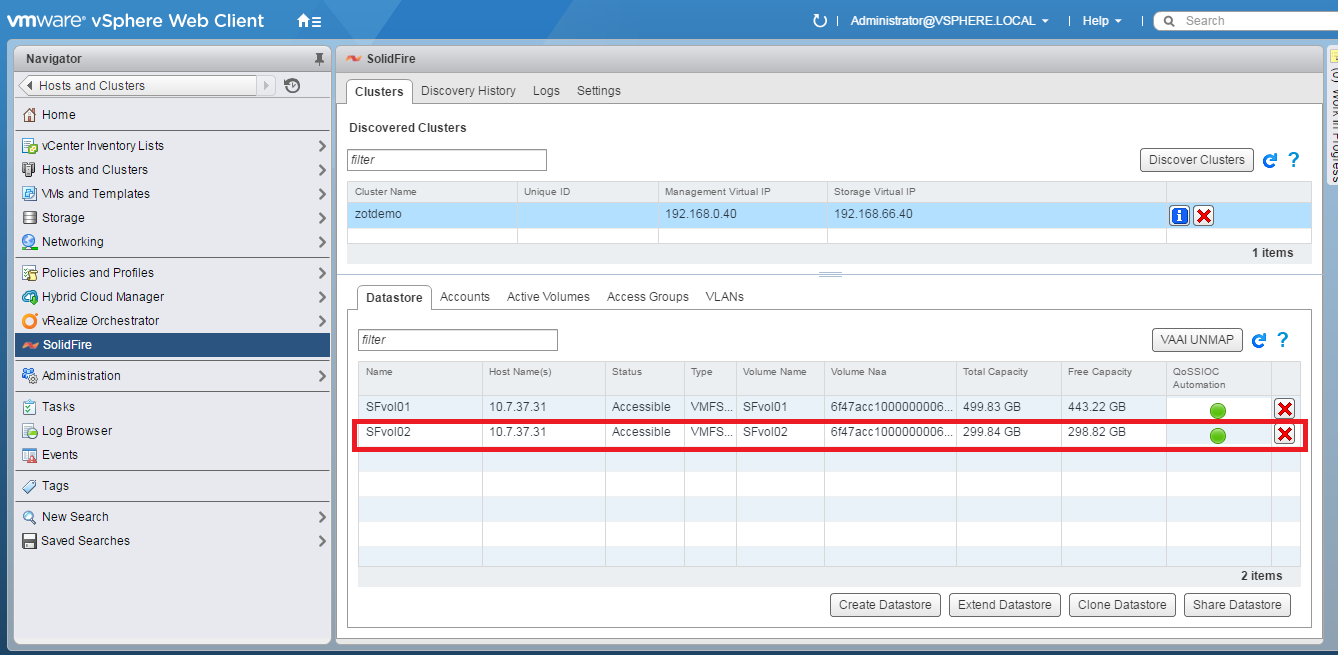
Task: Delete the SFvol02 datastore
Action: pos(1285,433)
